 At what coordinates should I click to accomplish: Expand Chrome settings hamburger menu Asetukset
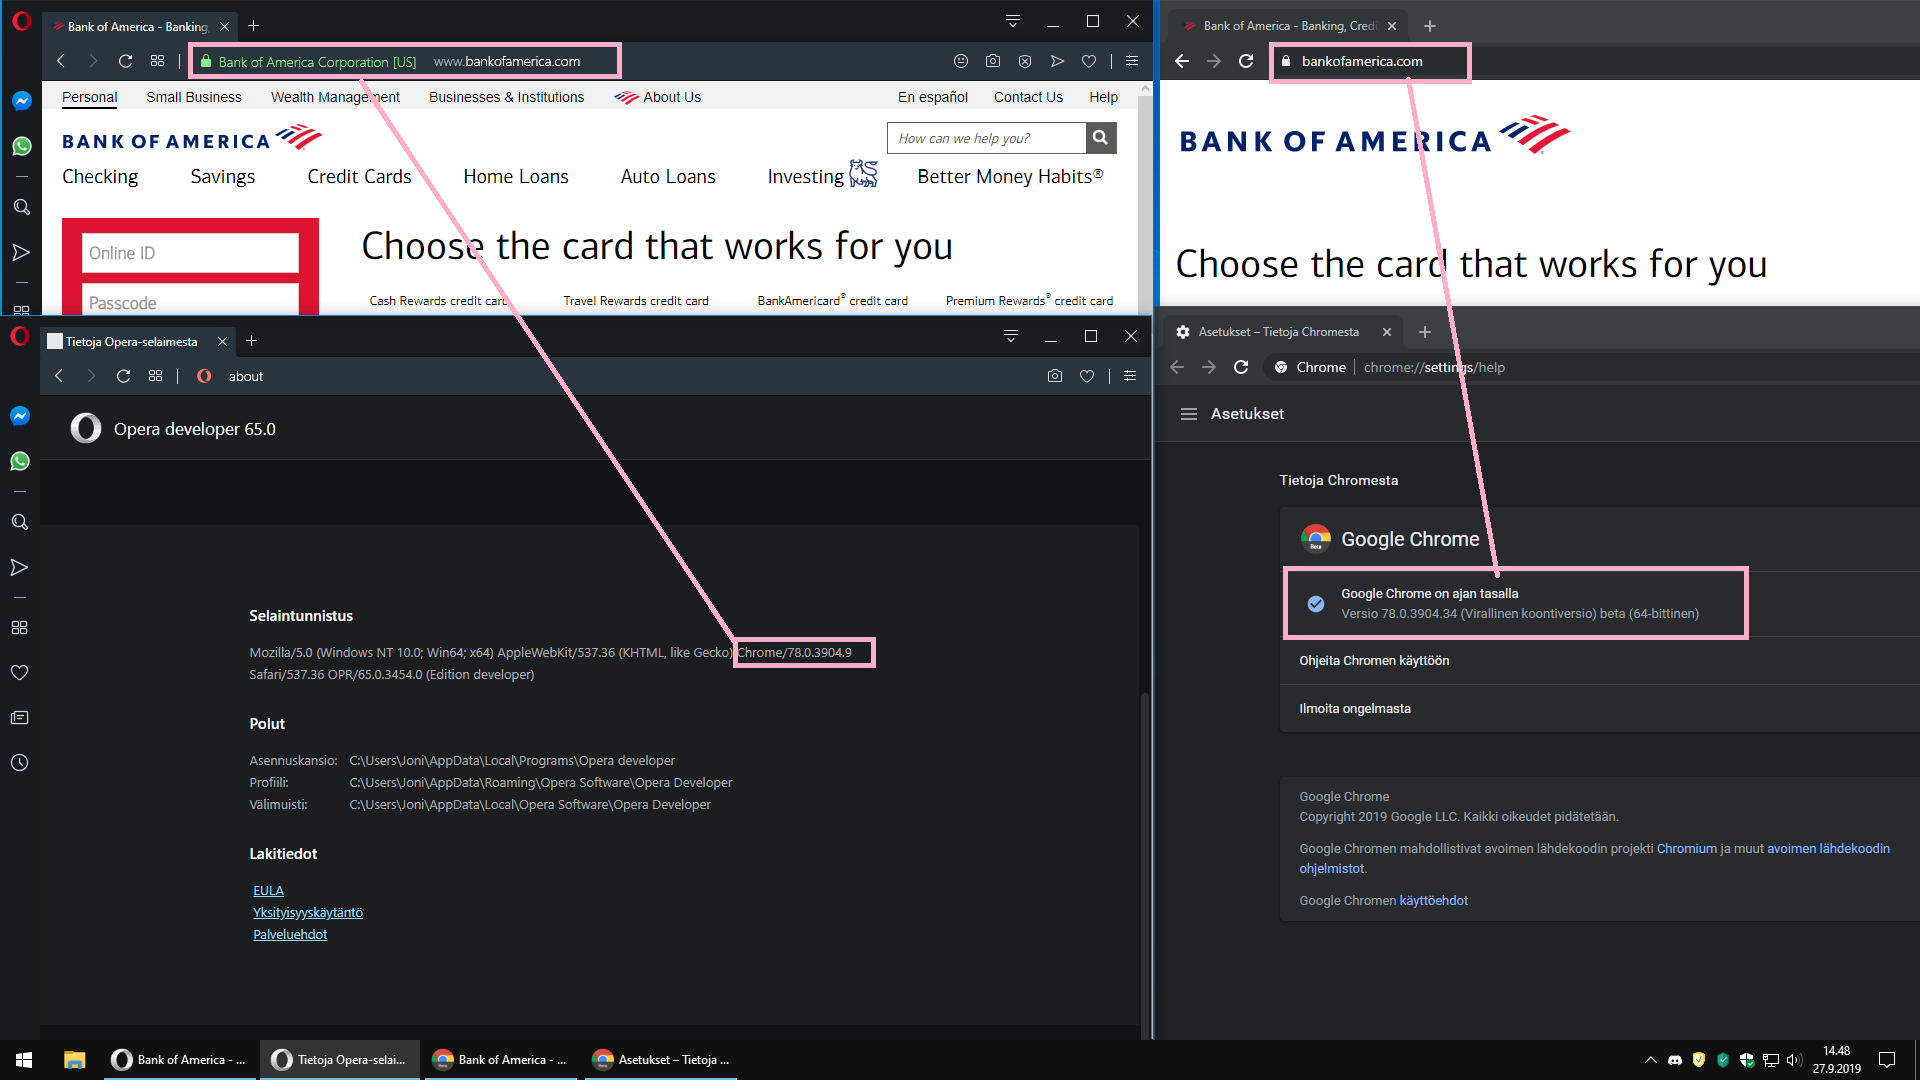(x=1189, y=414)
